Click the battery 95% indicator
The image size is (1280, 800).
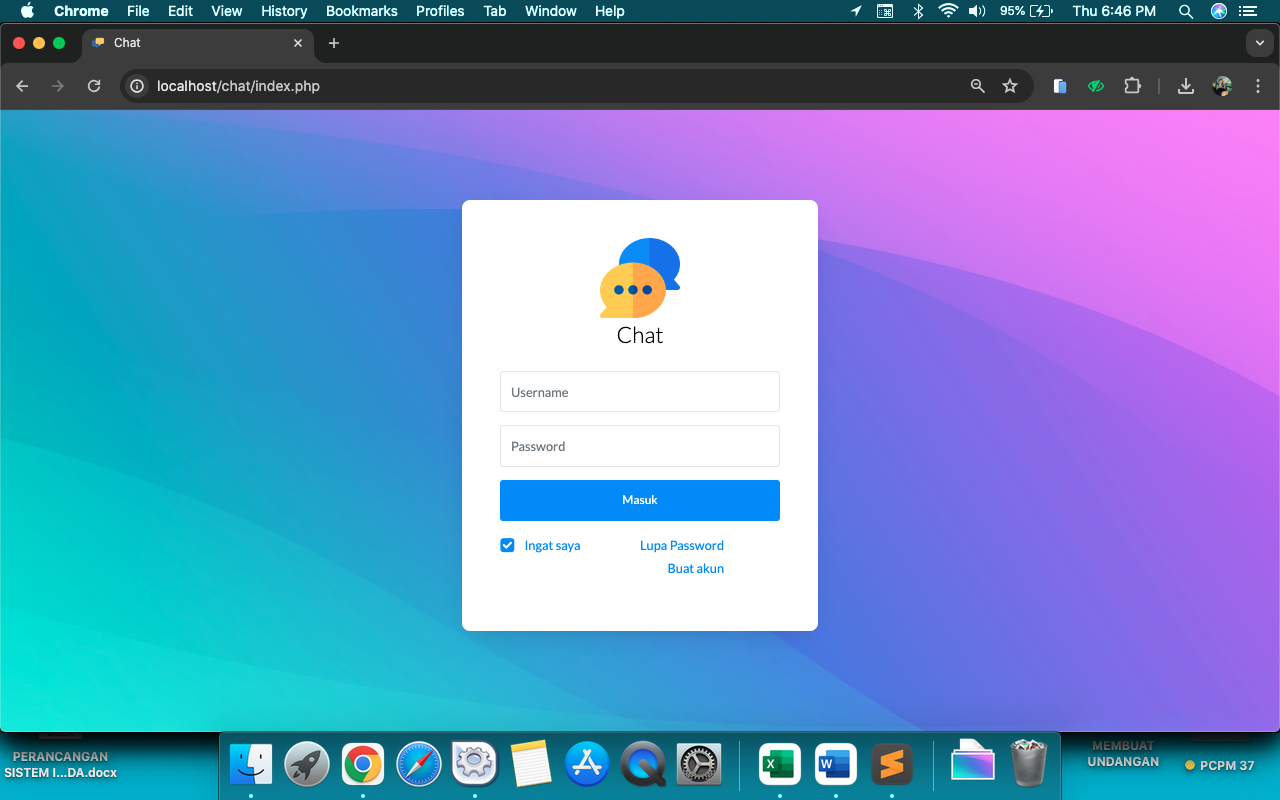pos(1026,11)
